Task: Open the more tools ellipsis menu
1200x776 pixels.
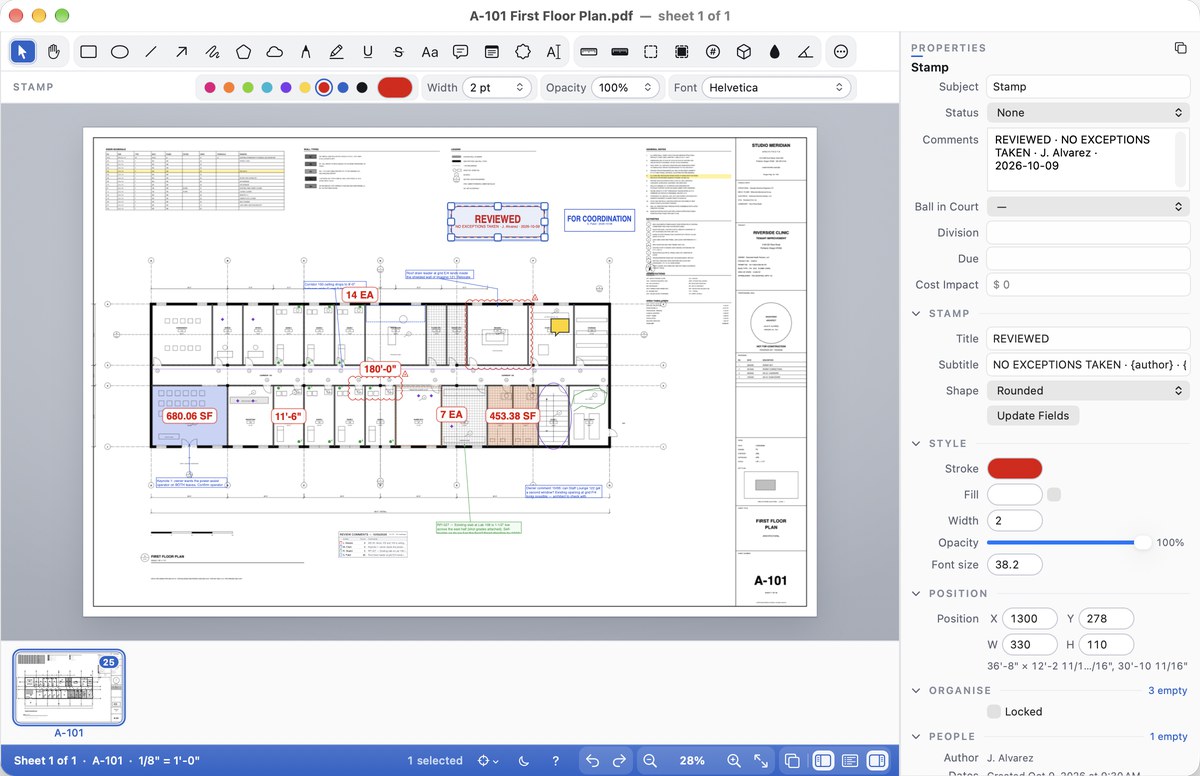Action: tap(841, 52)
